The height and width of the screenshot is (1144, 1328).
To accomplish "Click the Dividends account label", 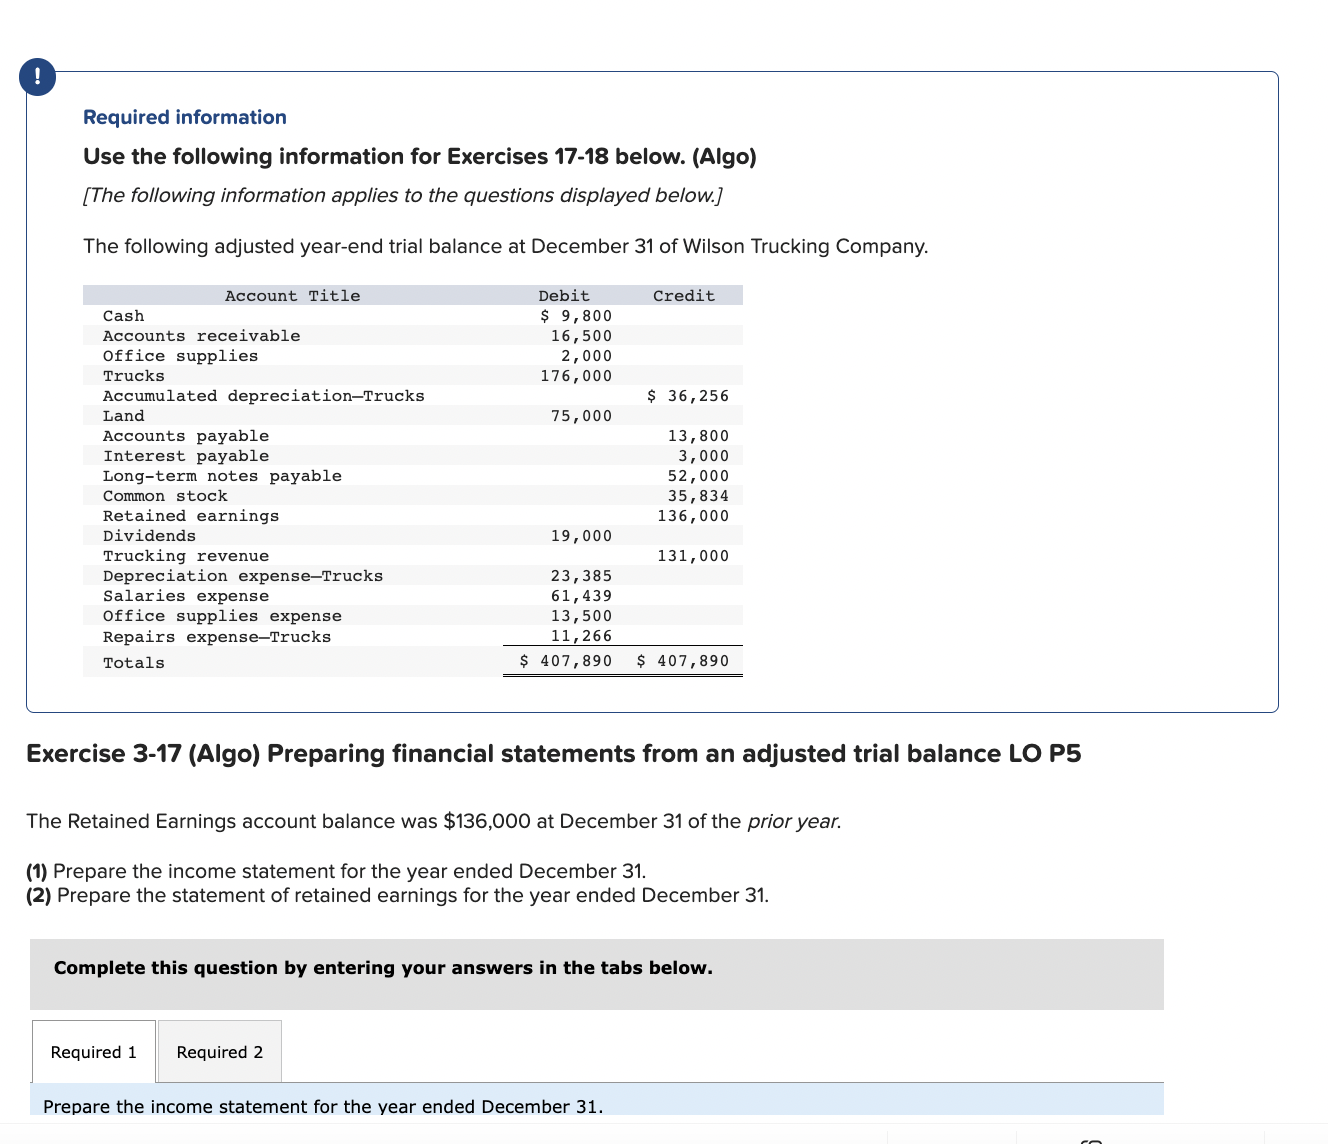I will point(149,536).
